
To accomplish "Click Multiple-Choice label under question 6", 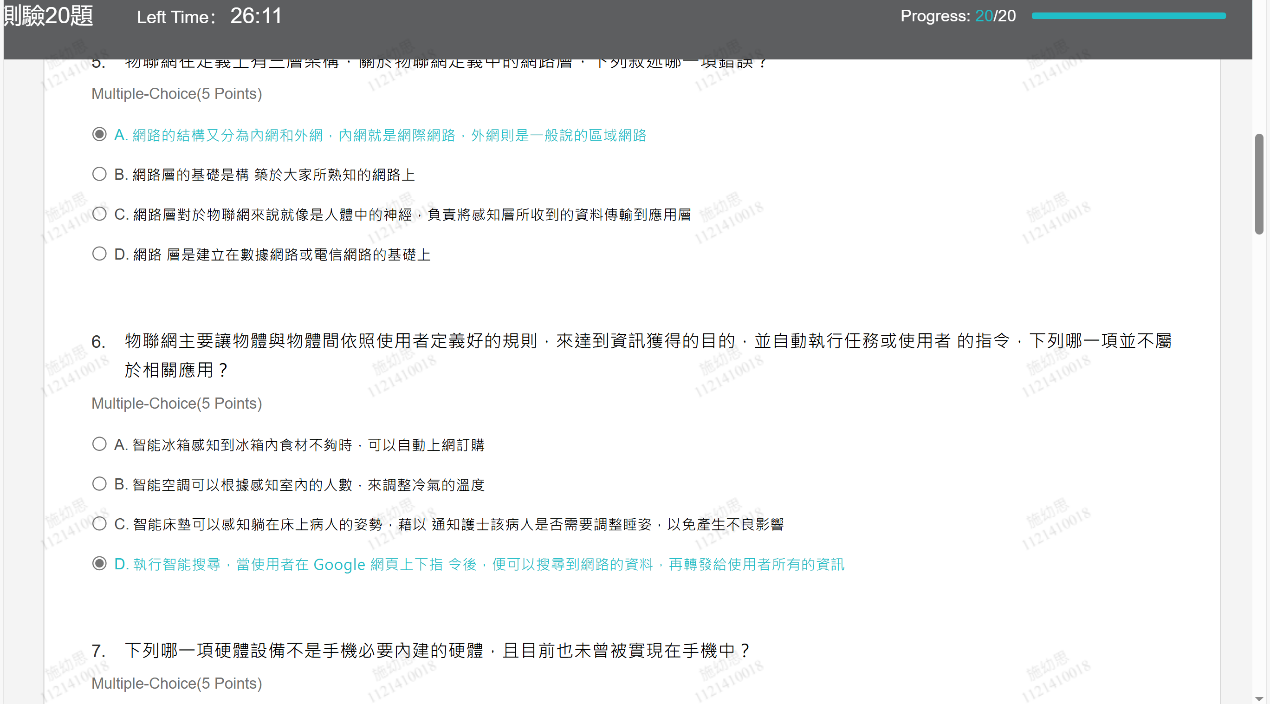I will point(176,404).
